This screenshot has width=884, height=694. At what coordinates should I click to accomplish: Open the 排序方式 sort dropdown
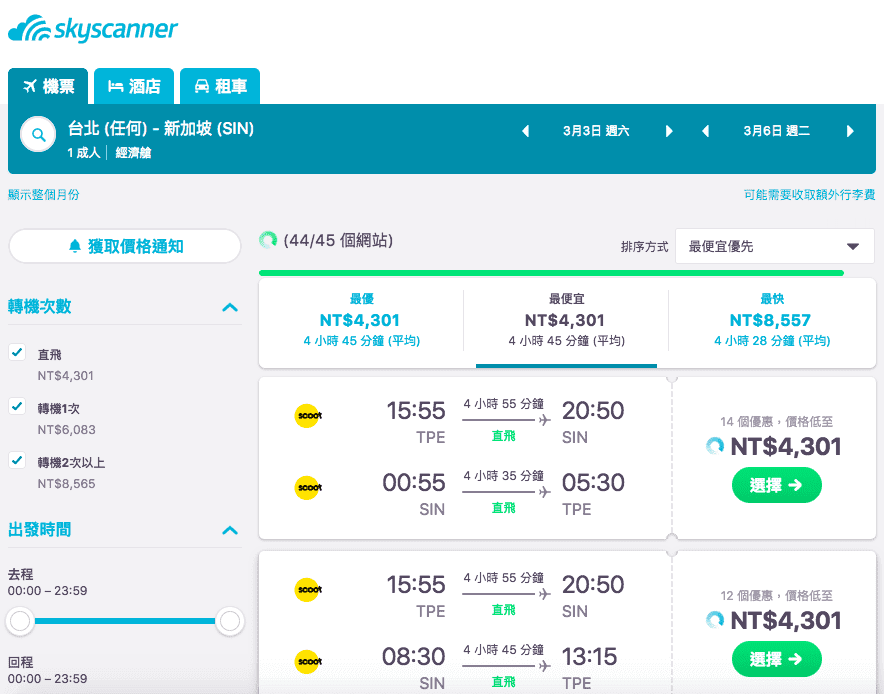point(775,246)
